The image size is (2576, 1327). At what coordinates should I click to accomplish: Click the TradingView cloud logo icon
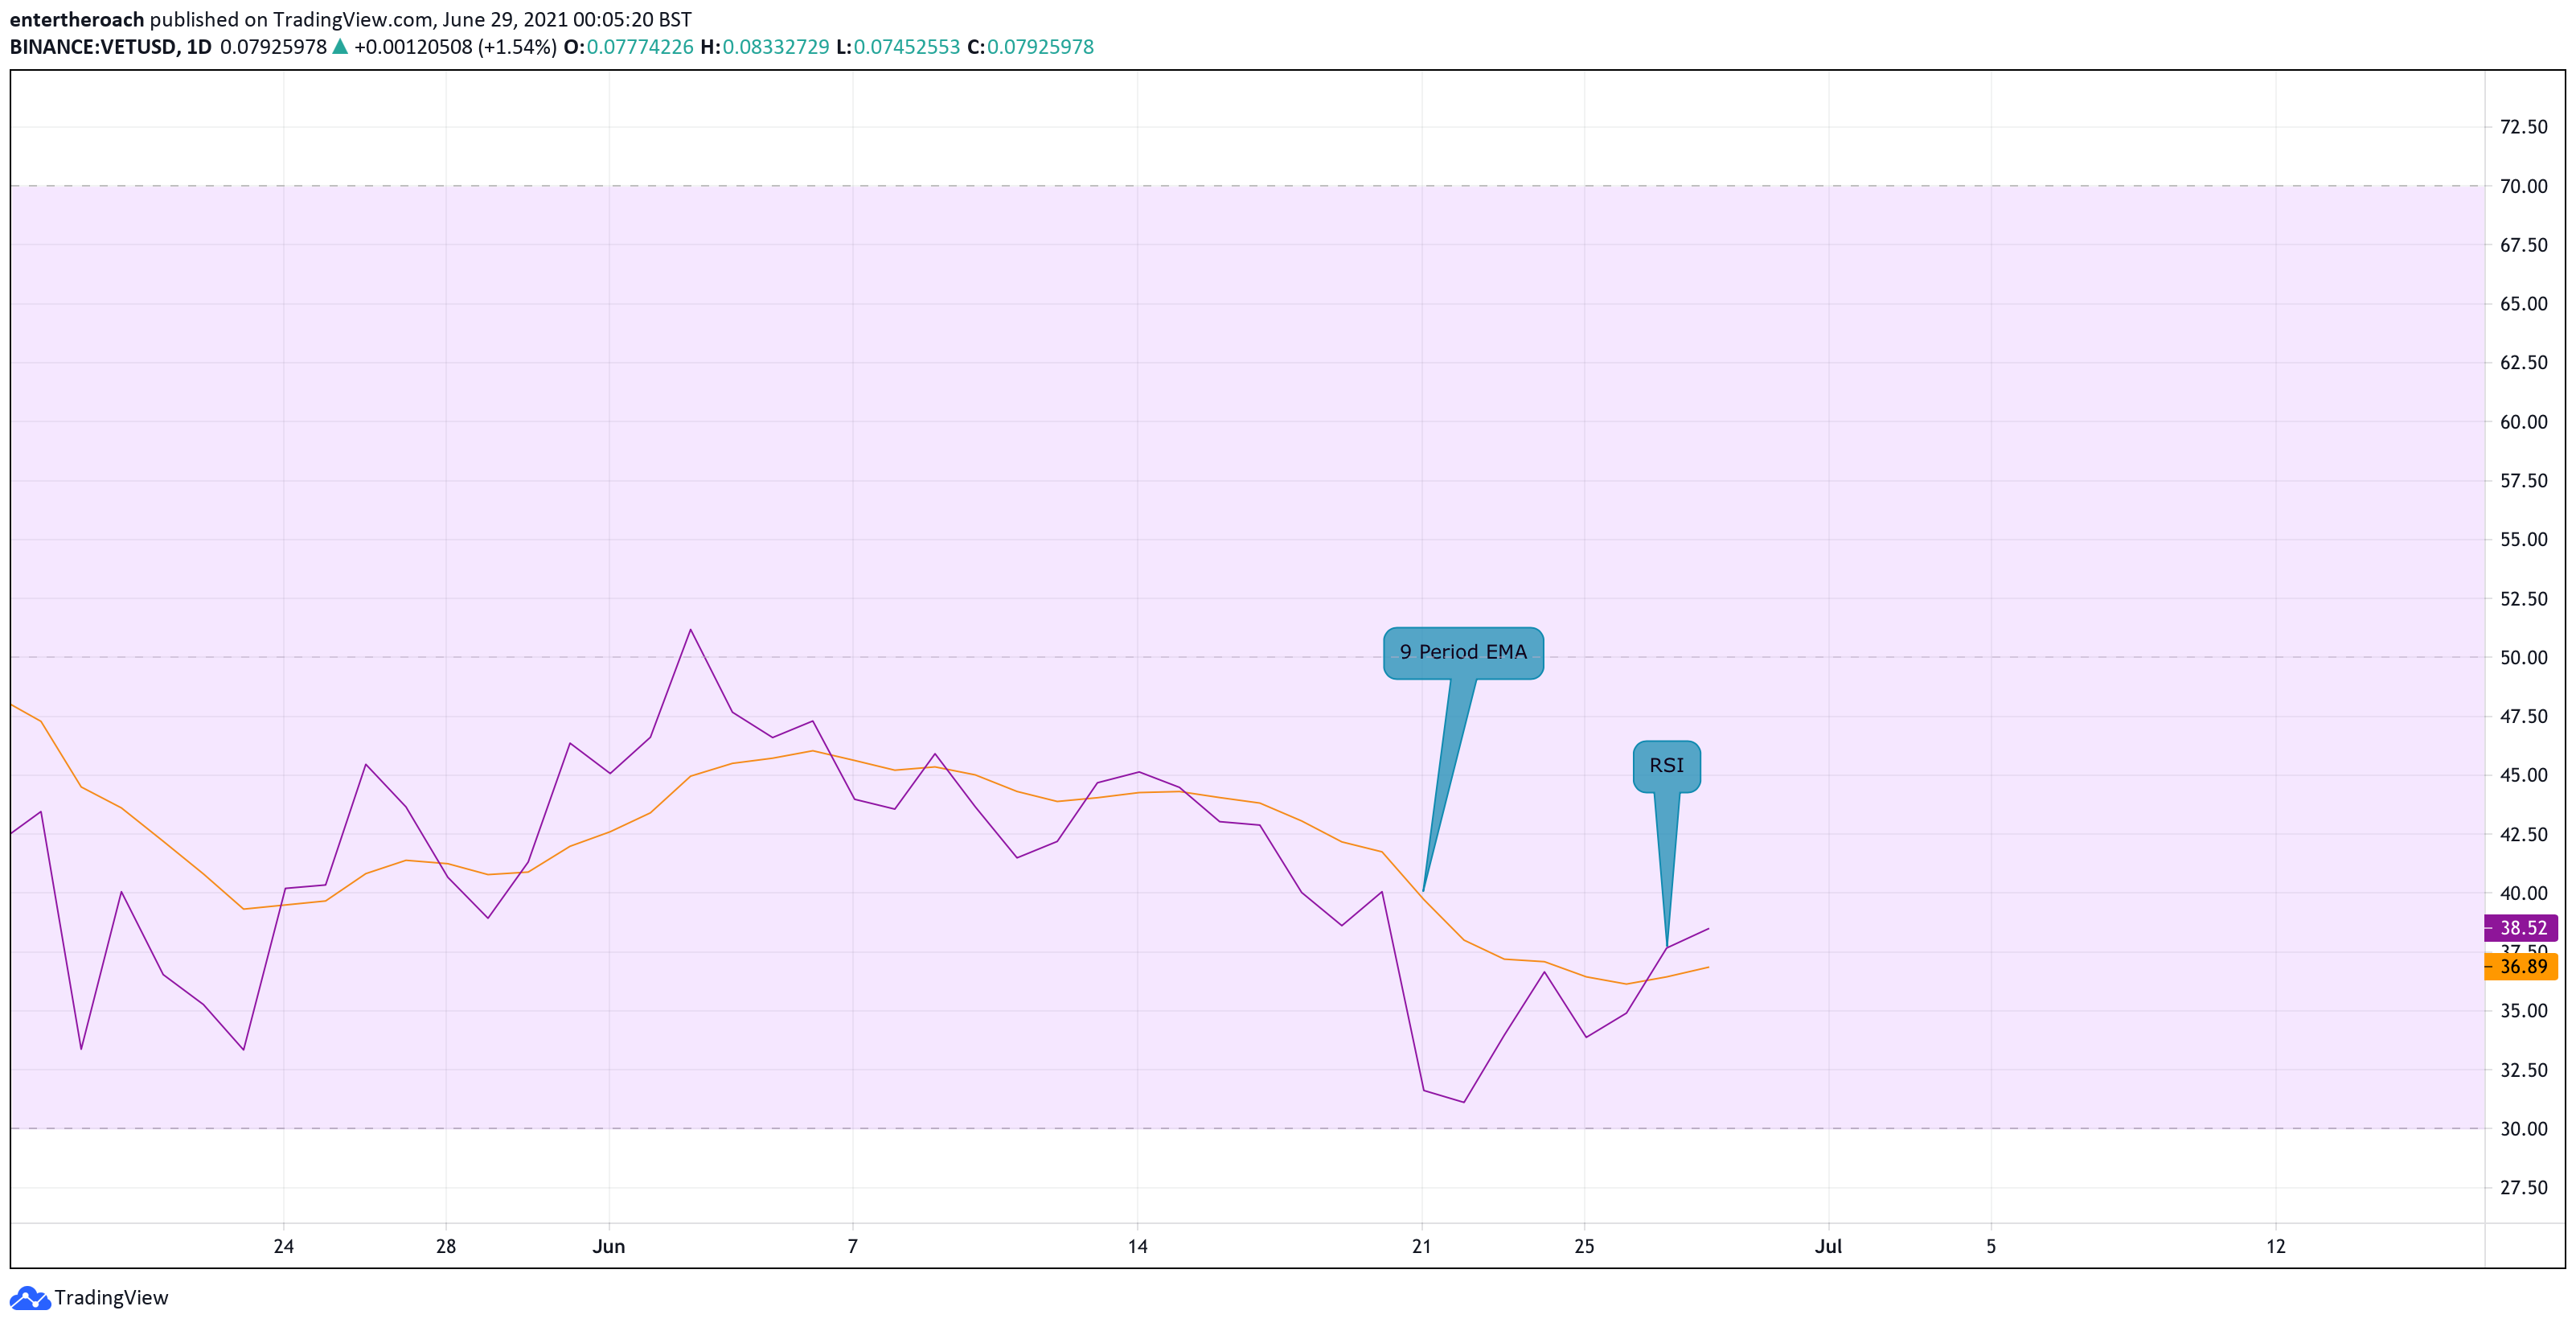(x=29, y=1298)
